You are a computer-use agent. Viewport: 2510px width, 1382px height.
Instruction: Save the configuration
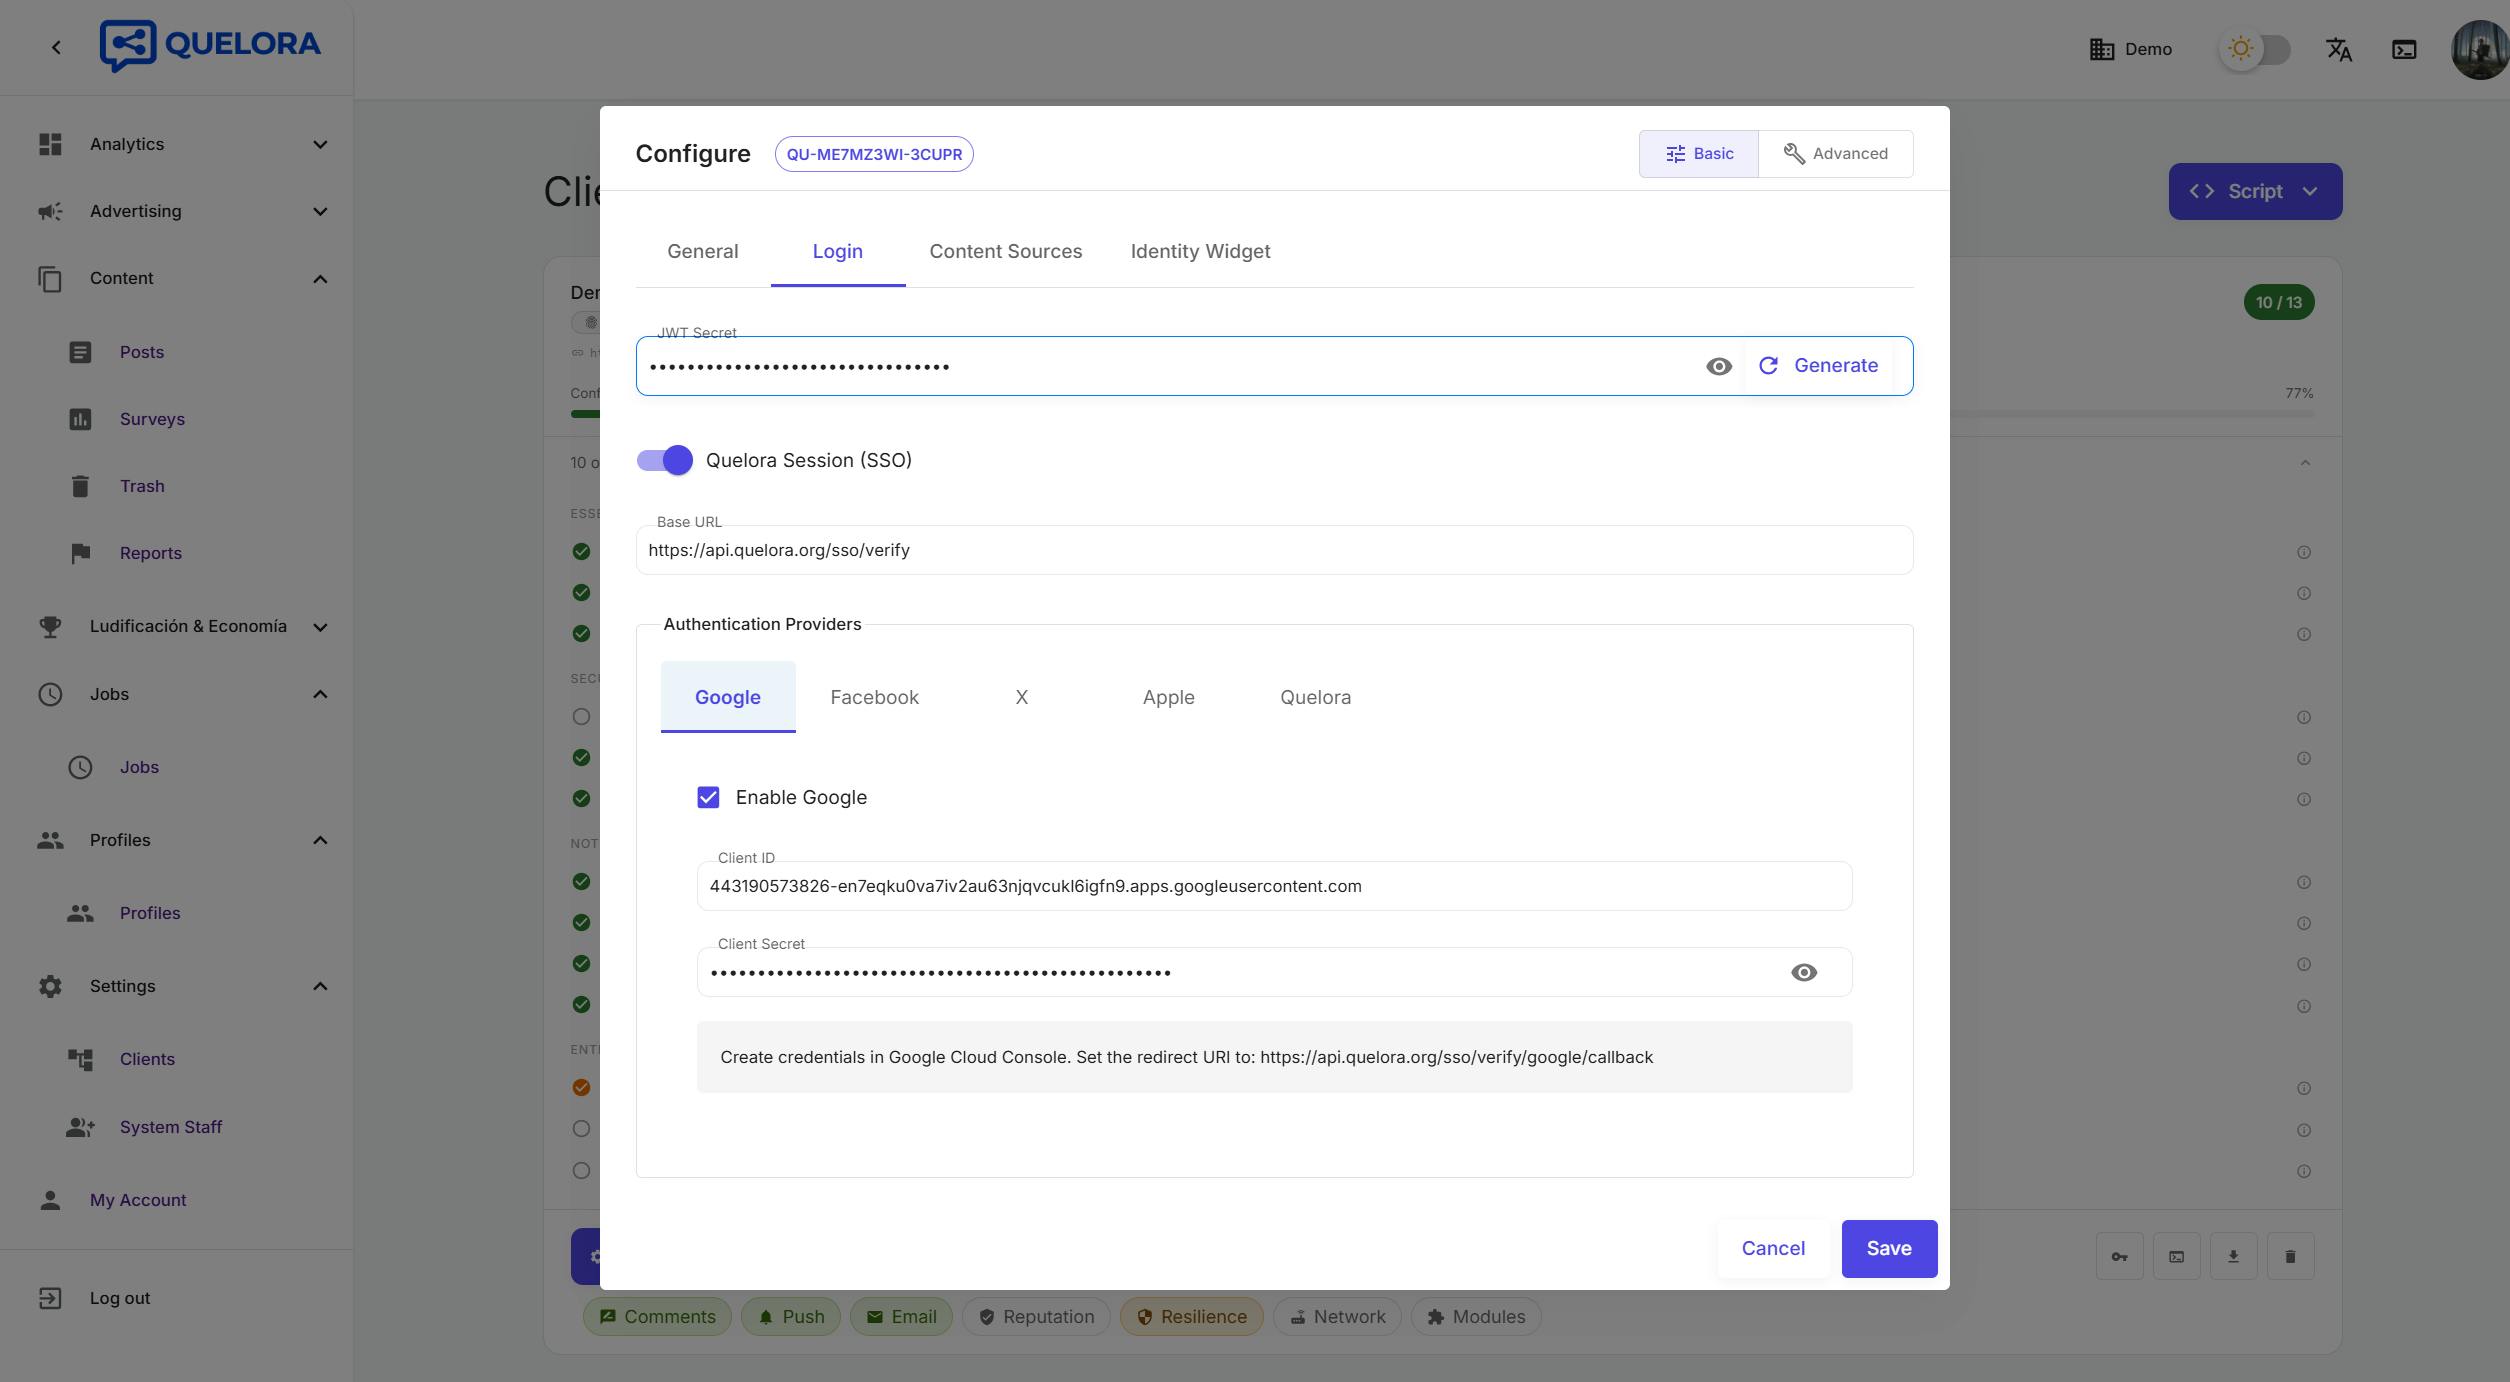click(1889, 1249)
